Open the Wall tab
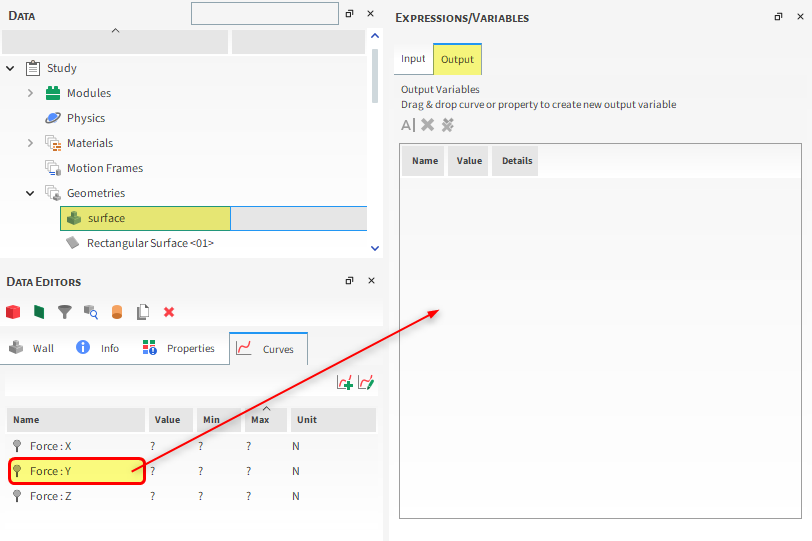The image size is (812, 541). pyautogui.click(x=32, y=348)
